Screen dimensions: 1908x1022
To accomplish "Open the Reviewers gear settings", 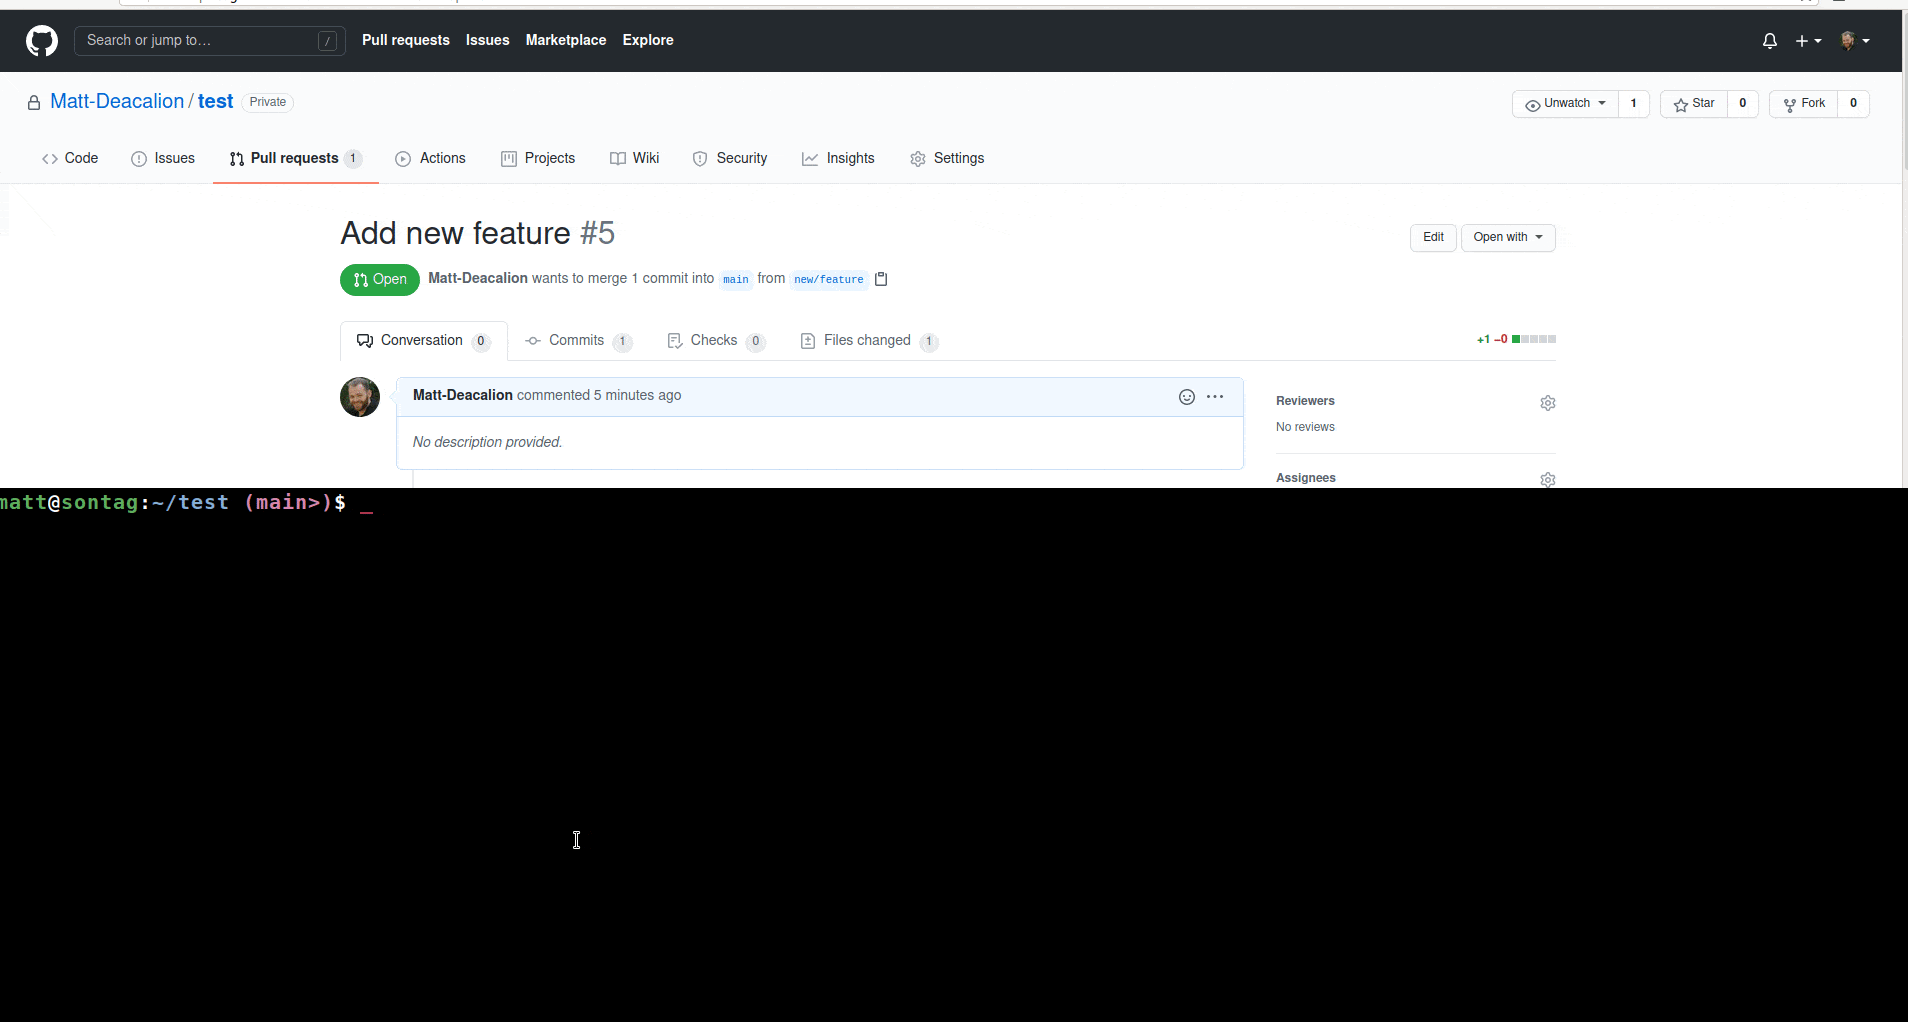I will point(1548,403).
